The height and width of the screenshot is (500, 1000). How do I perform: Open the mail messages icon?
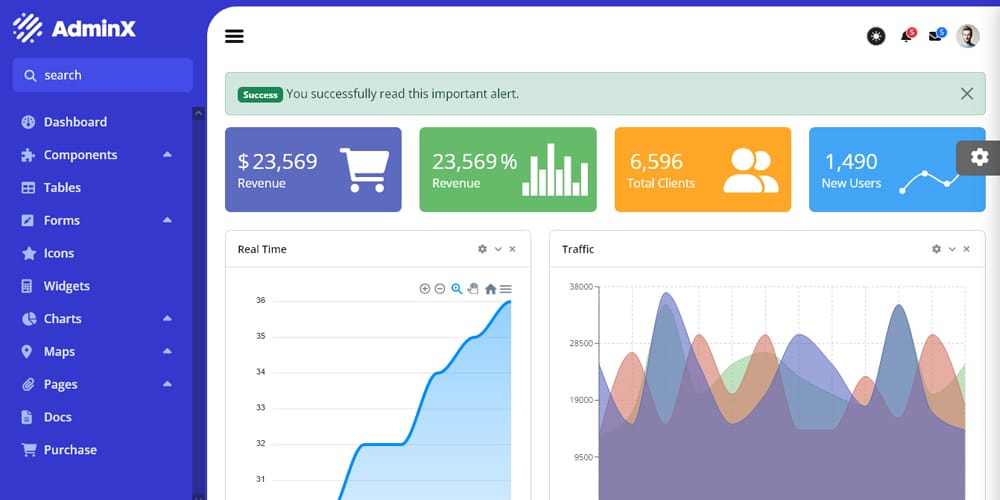click(935, 37)
